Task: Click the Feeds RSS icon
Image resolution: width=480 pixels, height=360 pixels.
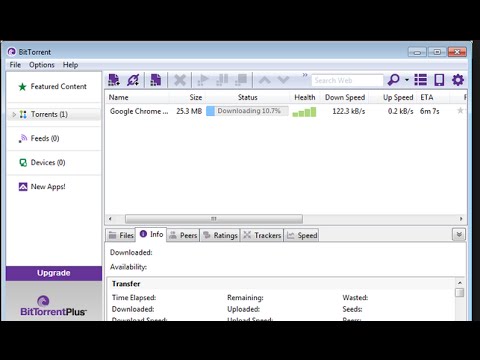Action: coord(23,138)
